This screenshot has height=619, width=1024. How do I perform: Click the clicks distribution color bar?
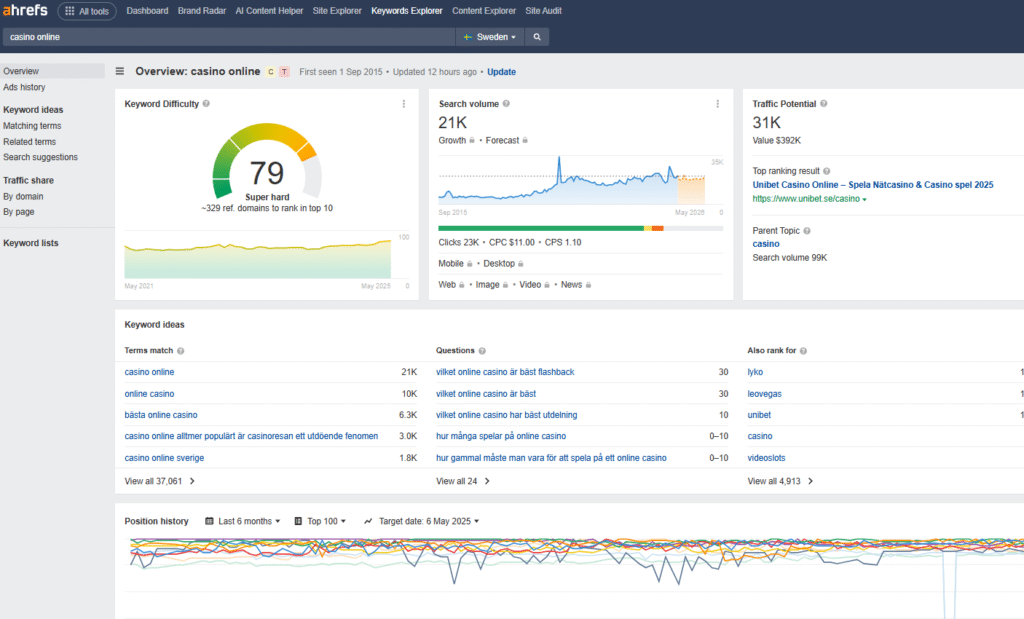point(581,228)
